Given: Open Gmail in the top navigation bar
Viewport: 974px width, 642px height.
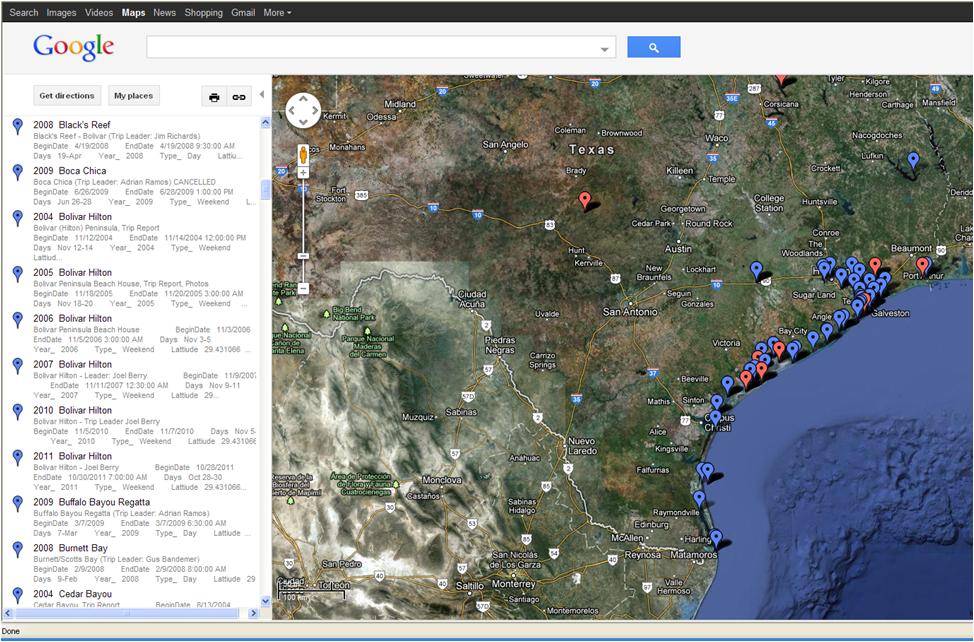Looking at the screenshot, I should pos(243,12).
